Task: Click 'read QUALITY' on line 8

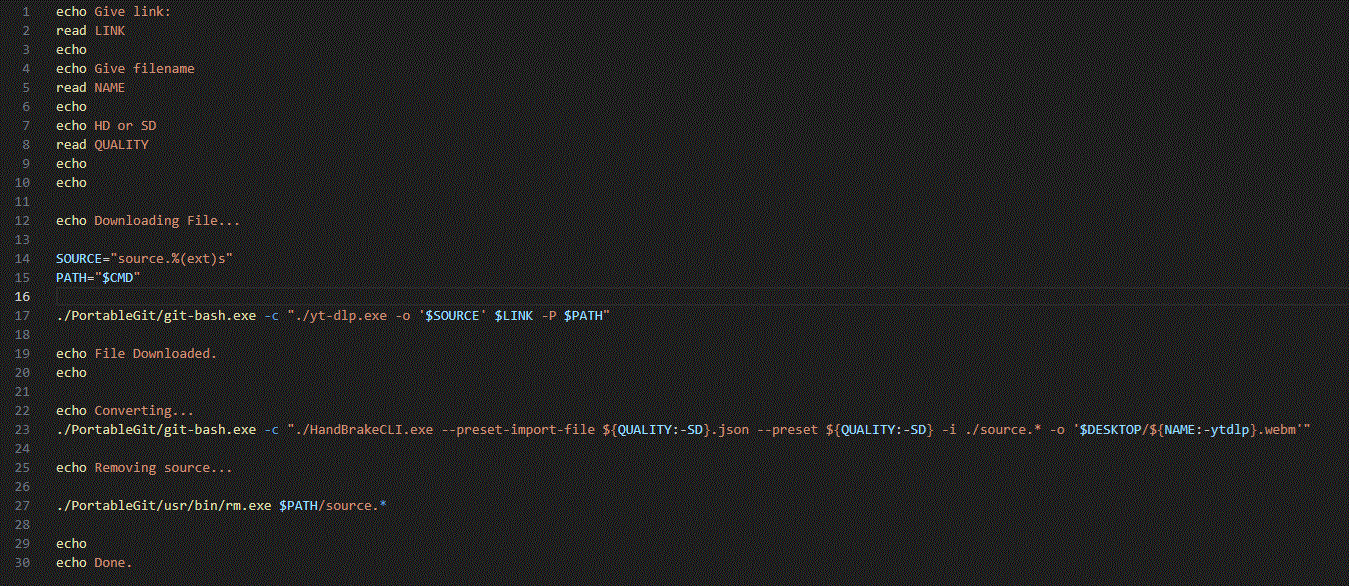Action: pos(102,145)
